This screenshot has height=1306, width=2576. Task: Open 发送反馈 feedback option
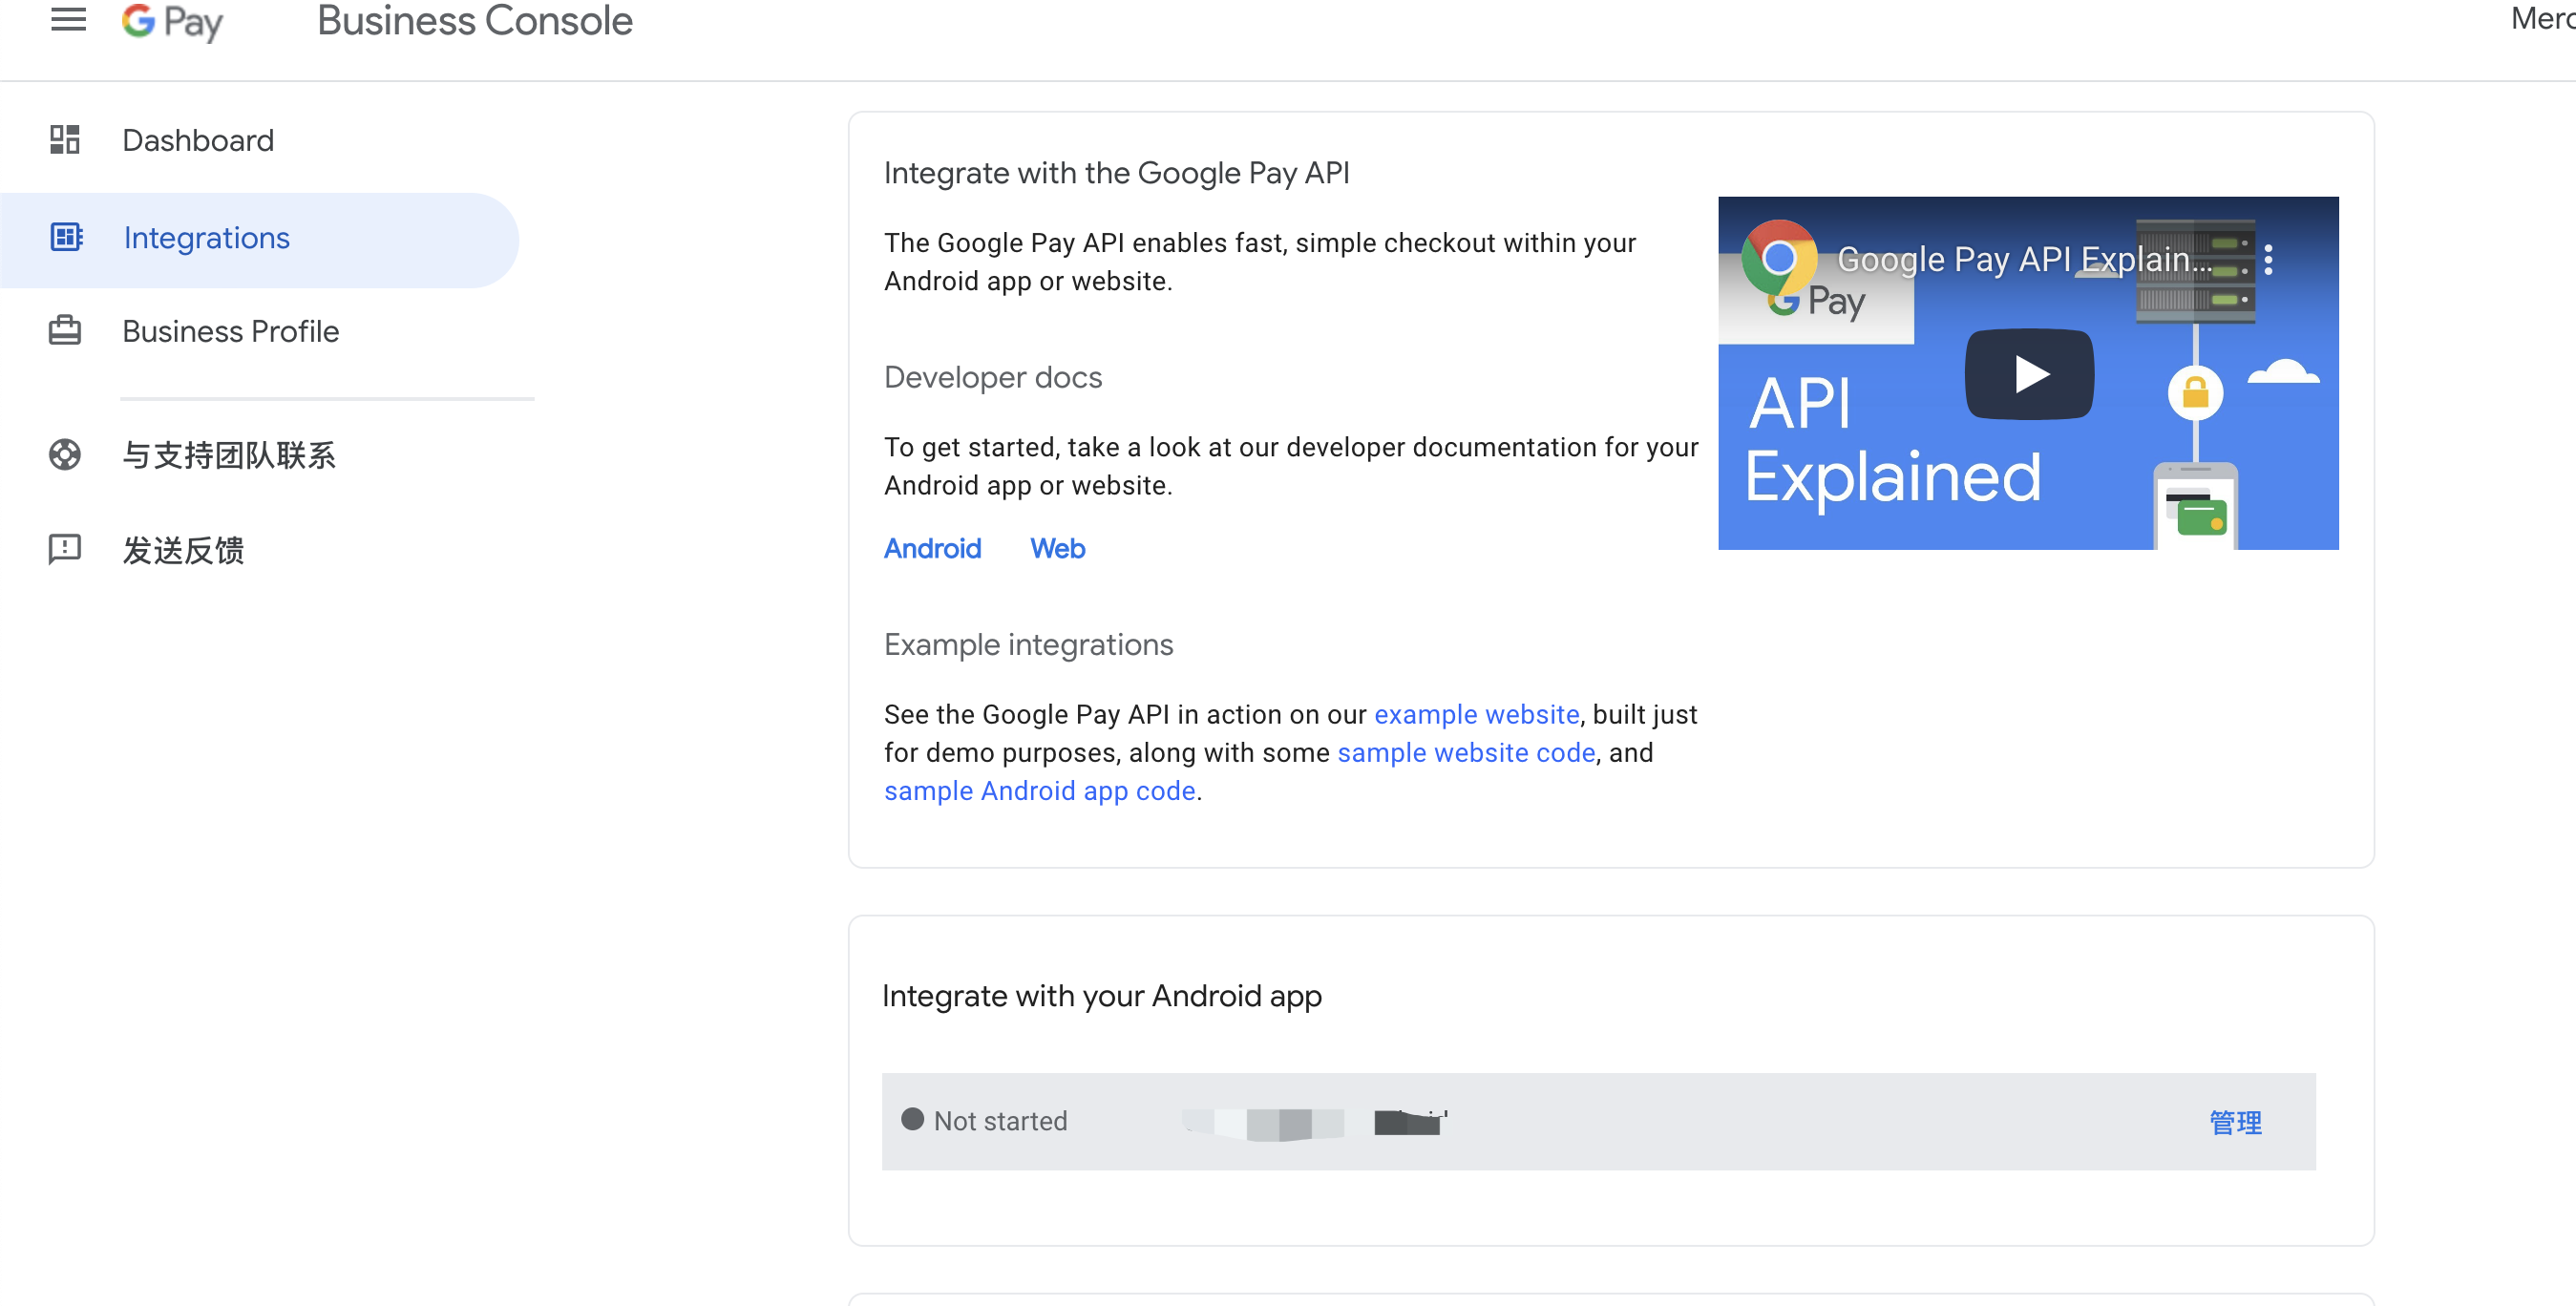[183, 549]
